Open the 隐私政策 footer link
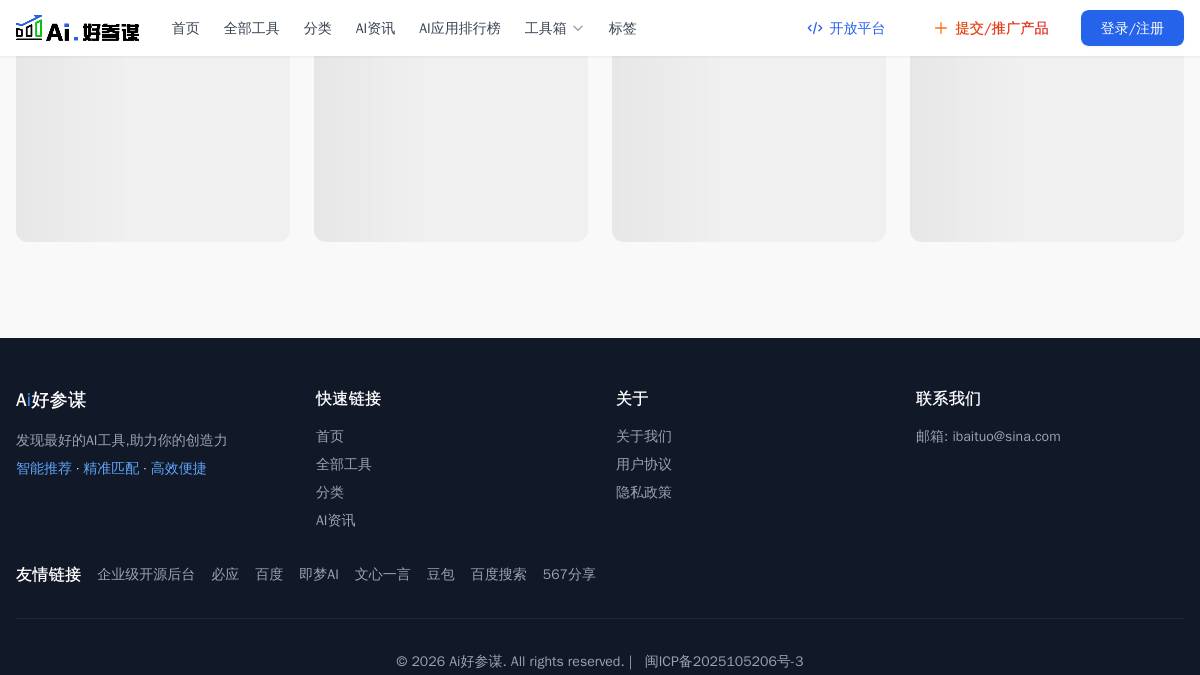This screenshot has height=675, width=1200. coord(643,492)
